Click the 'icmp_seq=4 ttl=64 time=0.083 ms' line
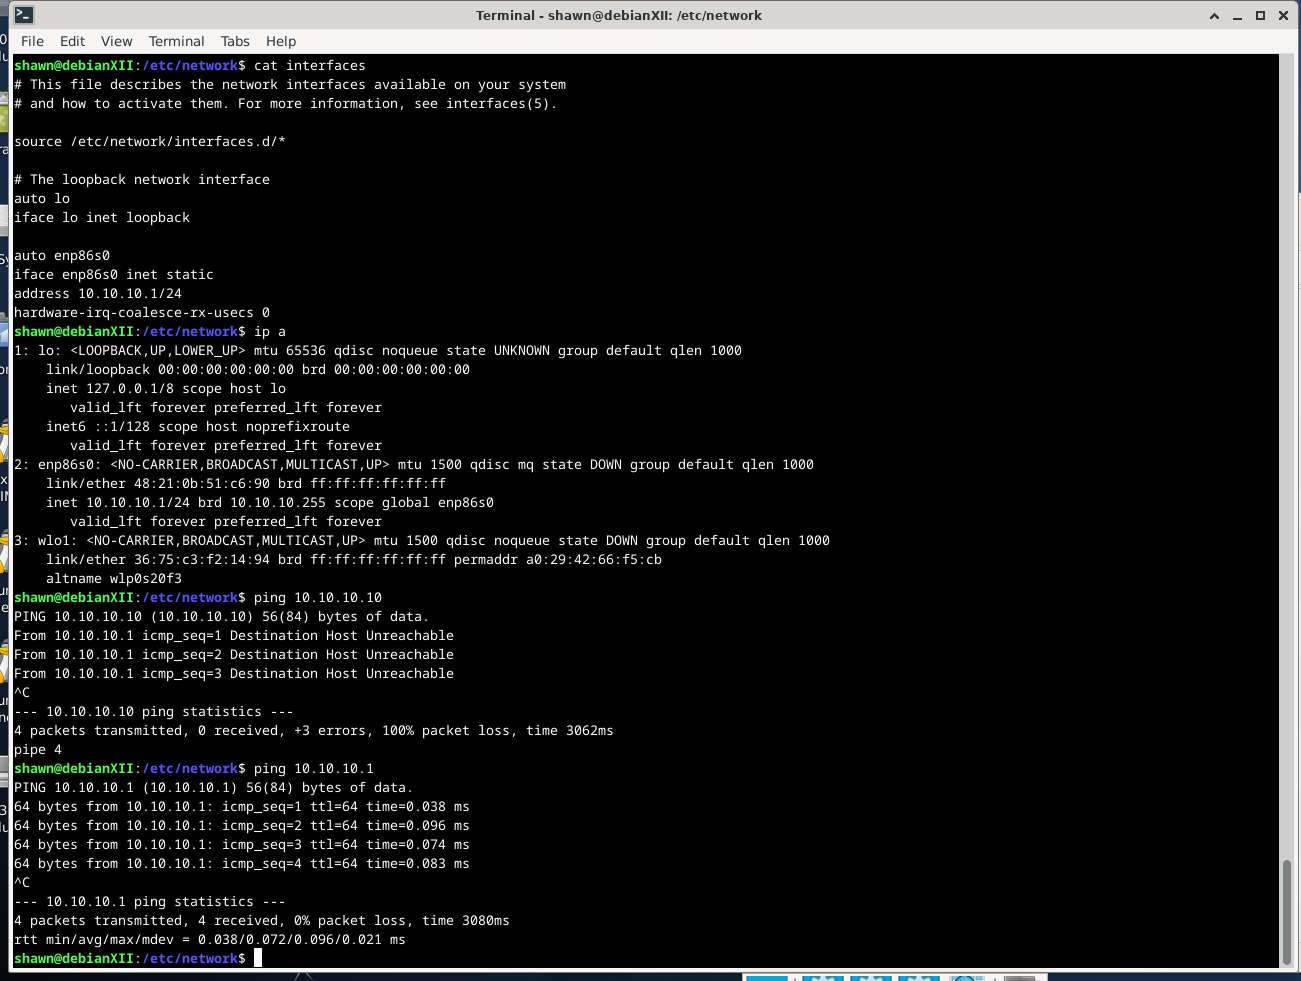 pyautogui.click(x=242, y=864)
